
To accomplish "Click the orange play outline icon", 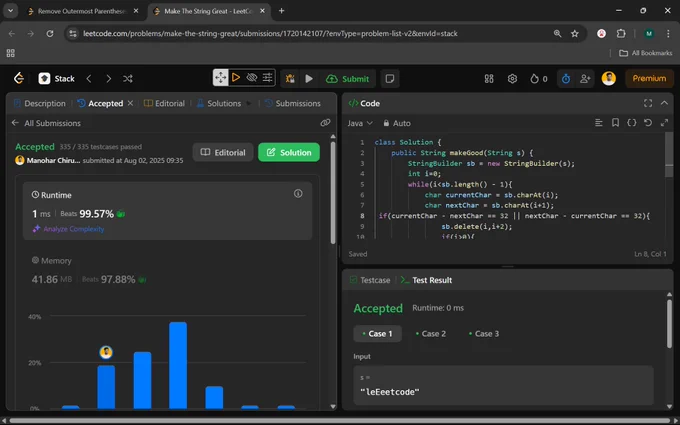I will (236, 78).
